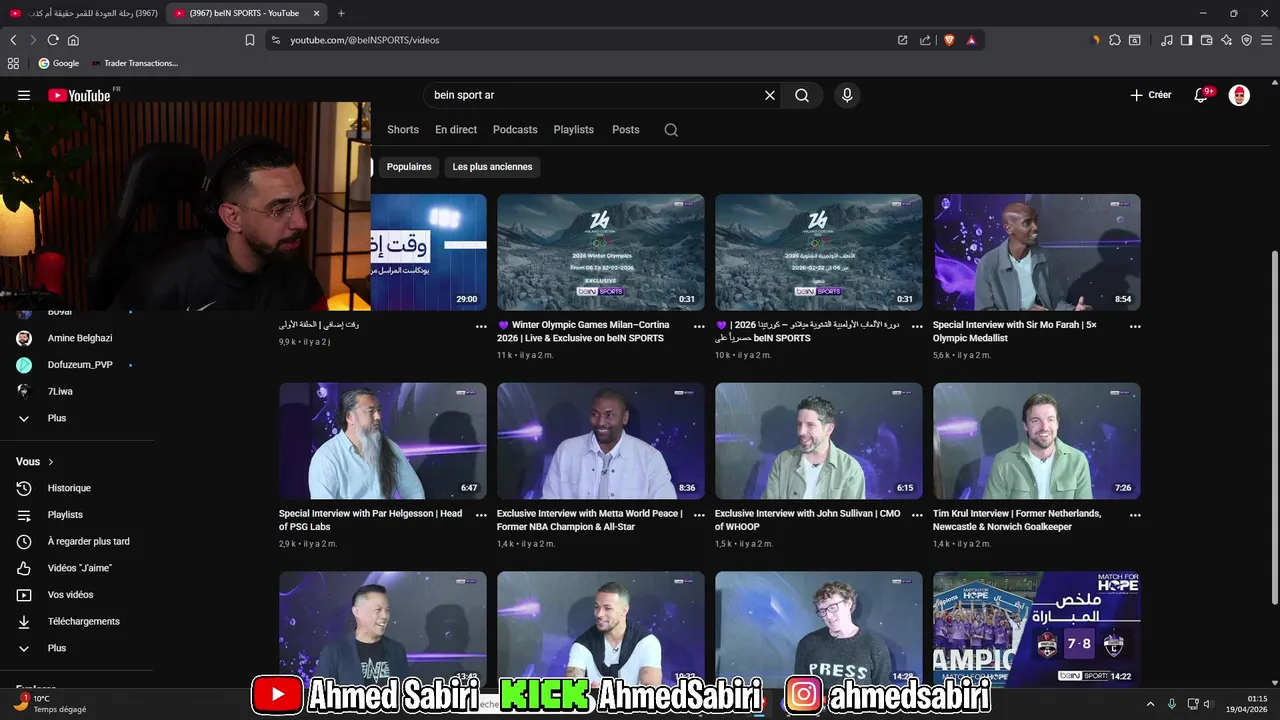Open the YouTube hamburger guide menu

tap(24, 95)
